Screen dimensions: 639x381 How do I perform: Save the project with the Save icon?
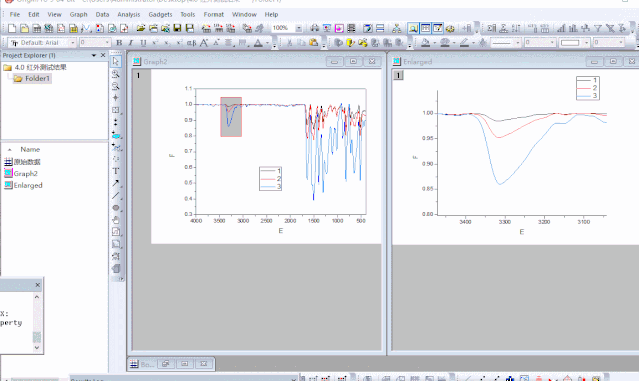tap(177, 28)
